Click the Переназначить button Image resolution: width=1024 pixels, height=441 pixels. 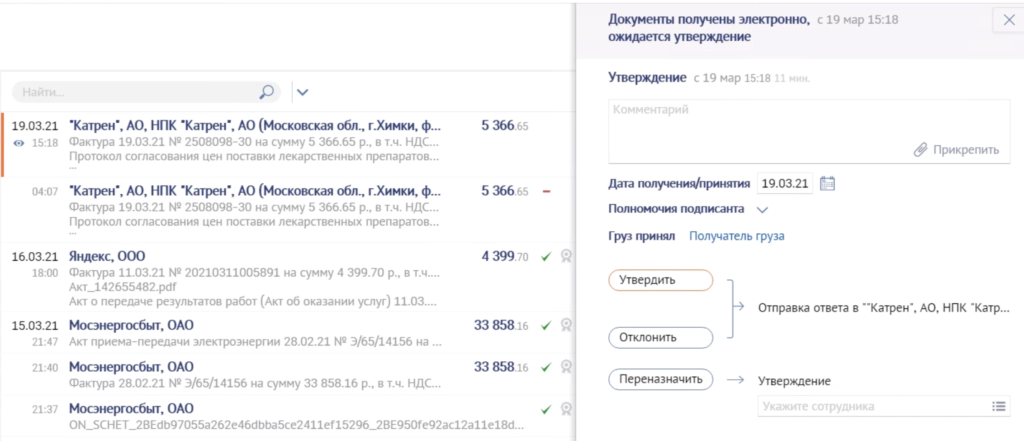tap(660, 380)
